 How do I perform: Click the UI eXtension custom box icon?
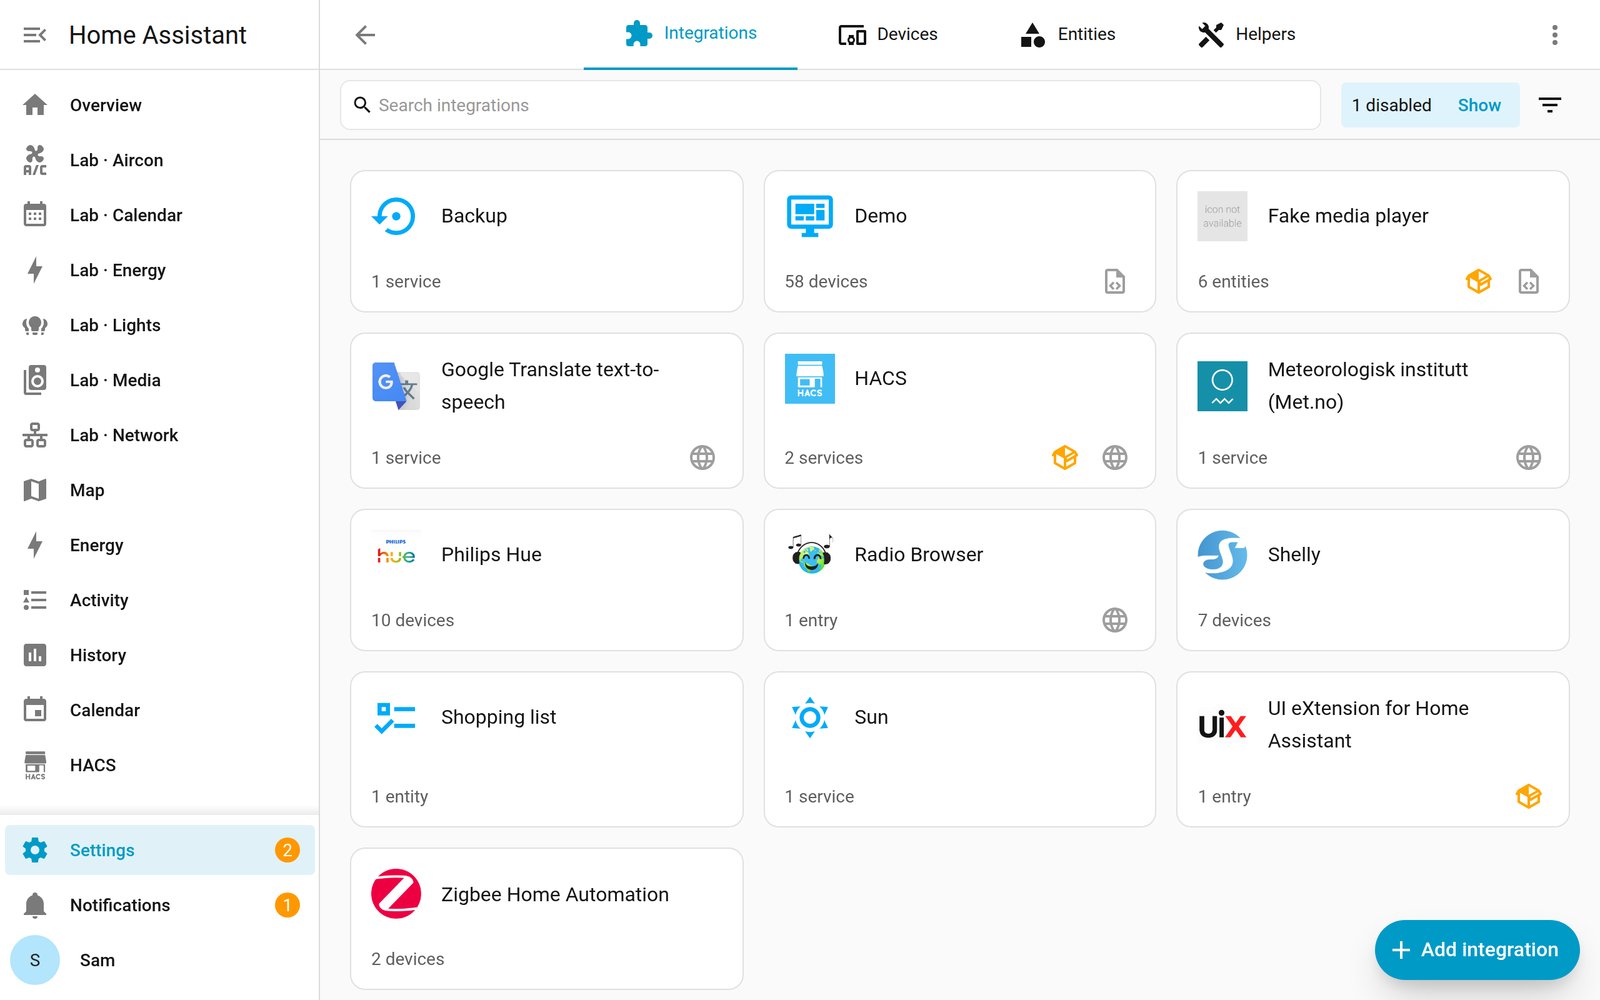(1528, 796)
